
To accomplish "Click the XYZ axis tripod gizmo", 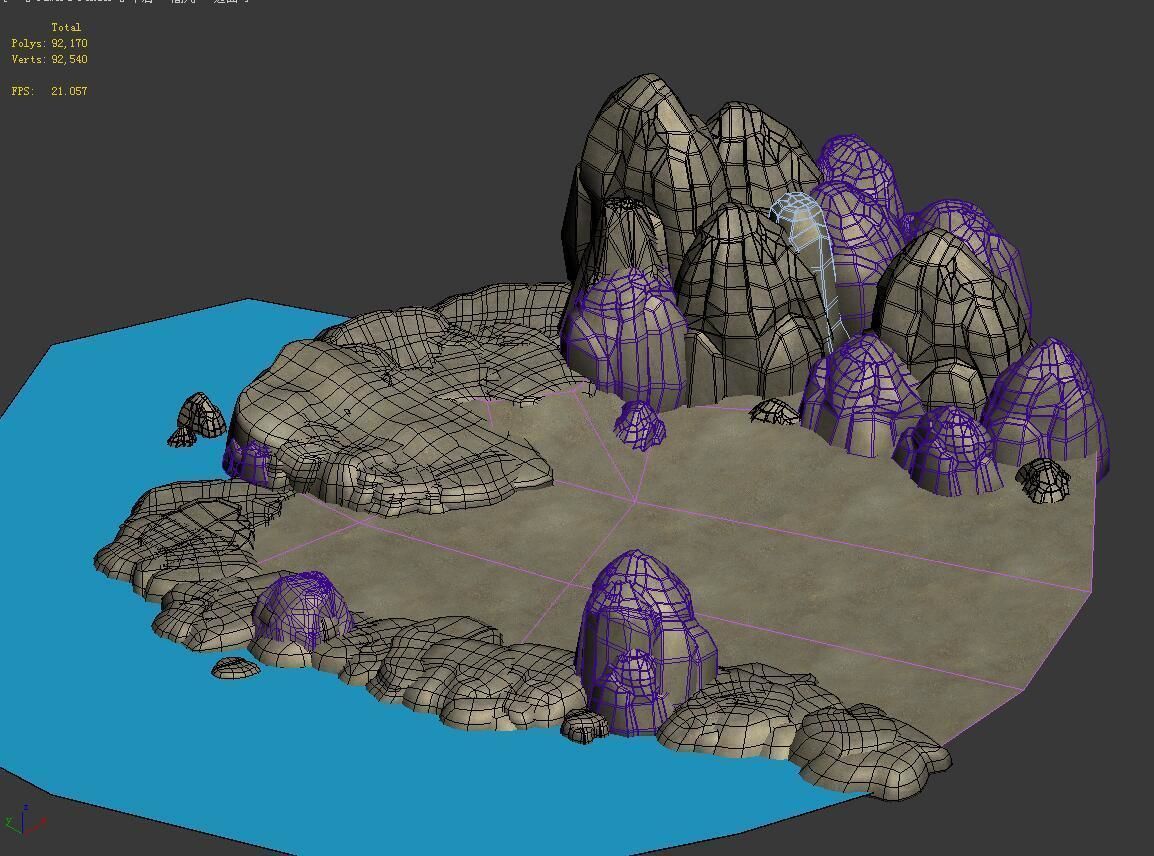I will click(24, 820).
